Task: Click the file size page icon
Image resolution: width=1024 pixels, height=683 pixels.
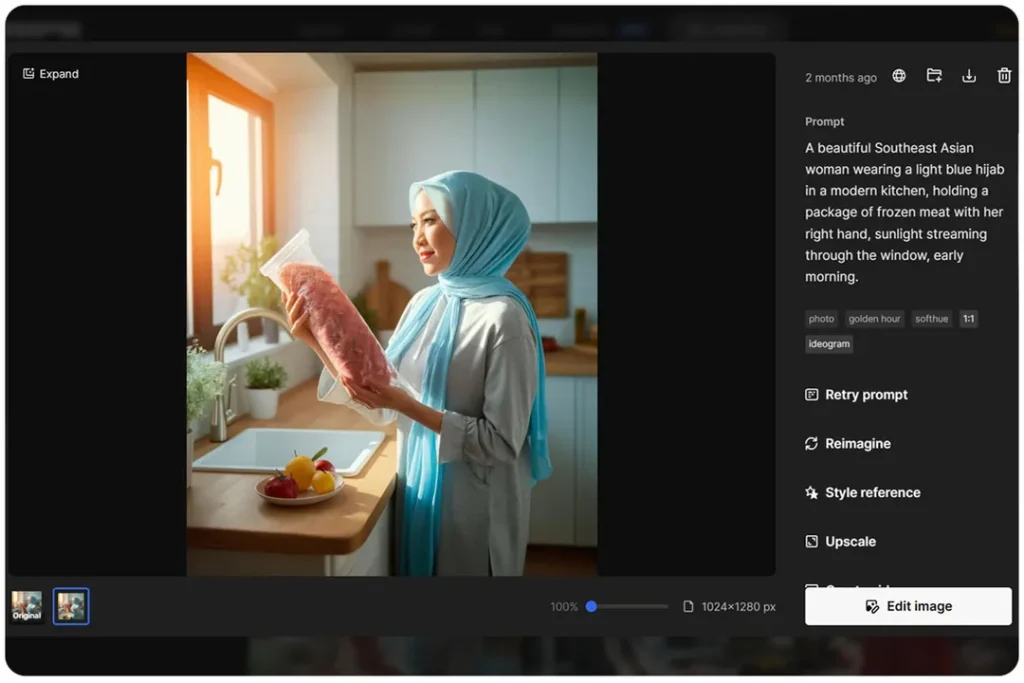Action: (688, 607)
